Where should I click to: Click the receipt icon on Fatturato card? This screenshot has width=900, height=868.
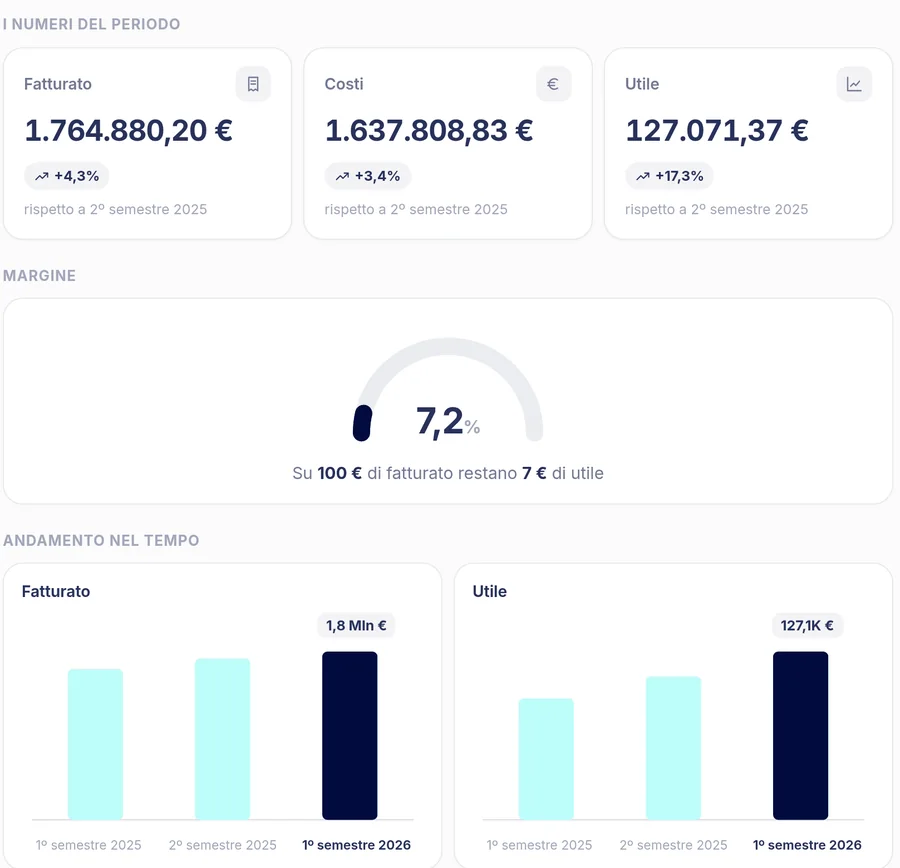click(253, 84)
